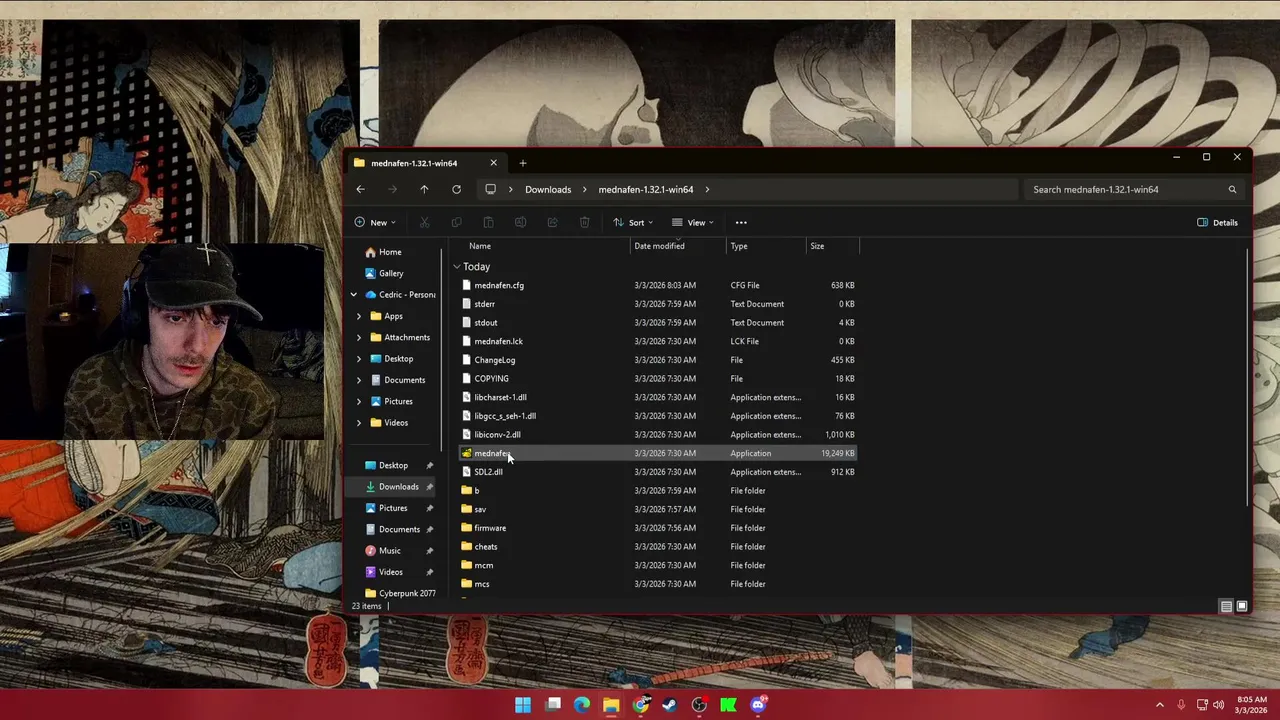
Task: Open a new File Explorer tab
Action: tap(522, 163)
